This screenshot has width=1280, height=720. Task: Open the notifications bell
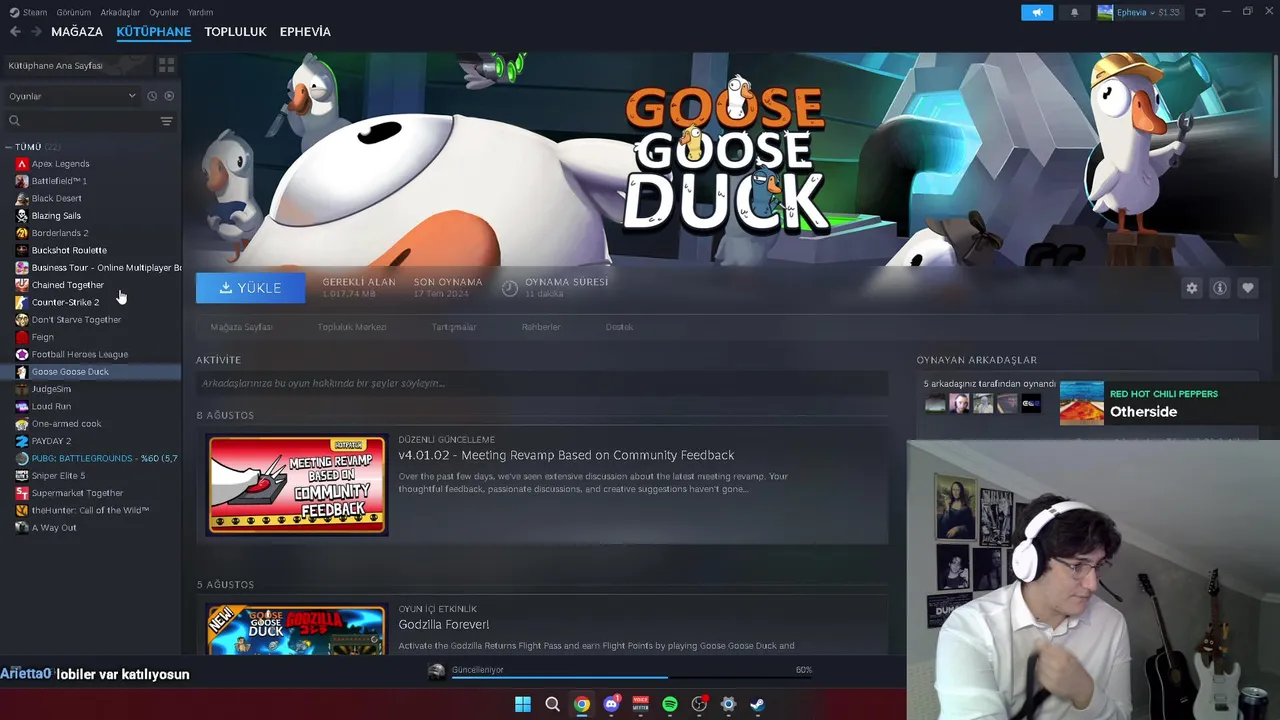pos(1075,12)
